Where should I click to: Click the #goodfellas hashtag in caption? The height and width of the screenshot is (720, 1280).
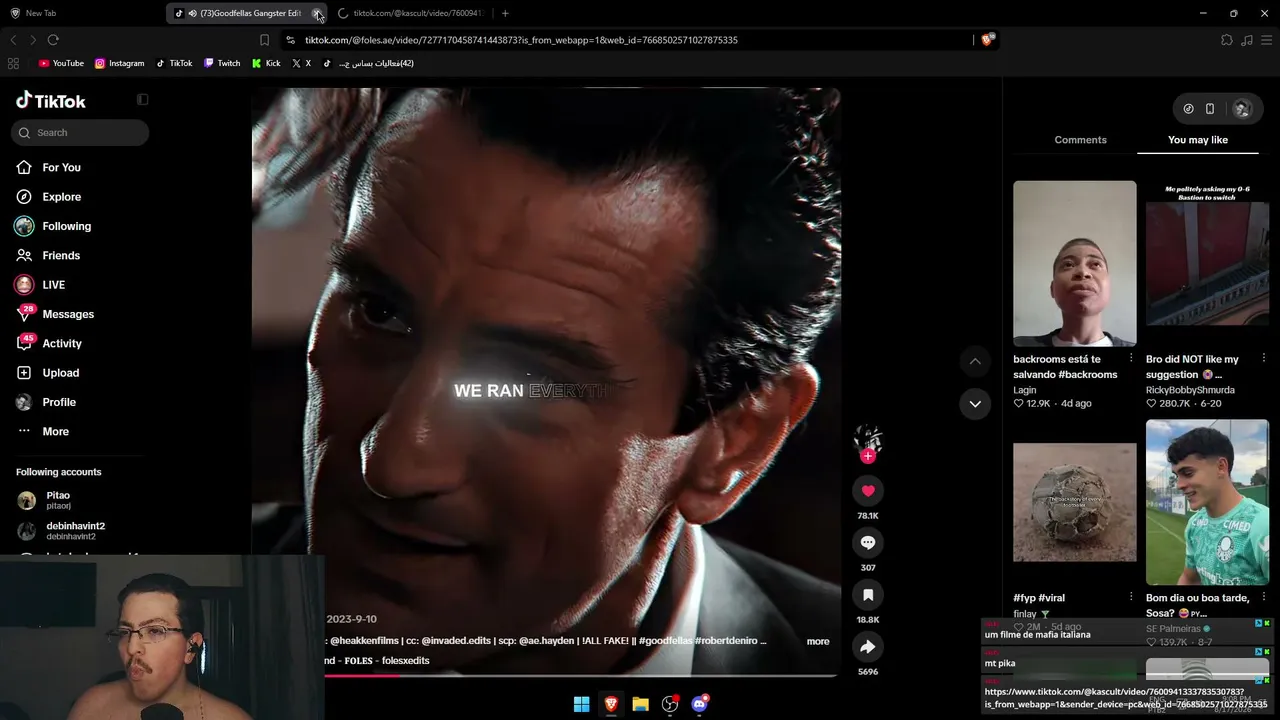click(x=666, y=640)
